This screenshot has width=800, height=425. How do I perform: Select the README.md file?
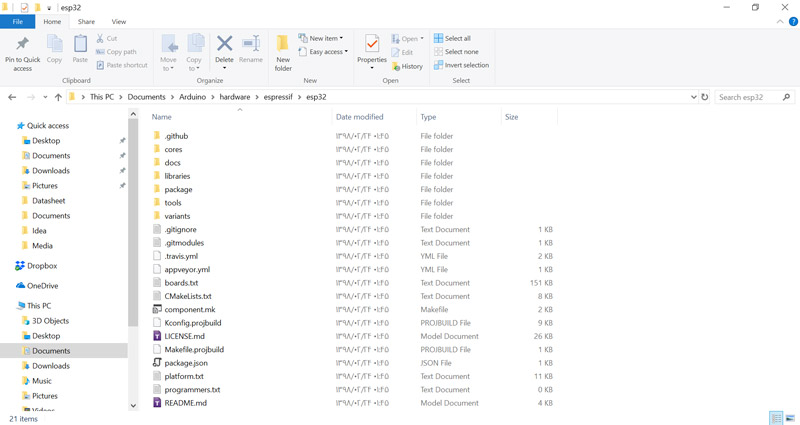click(x=185, y=403)
